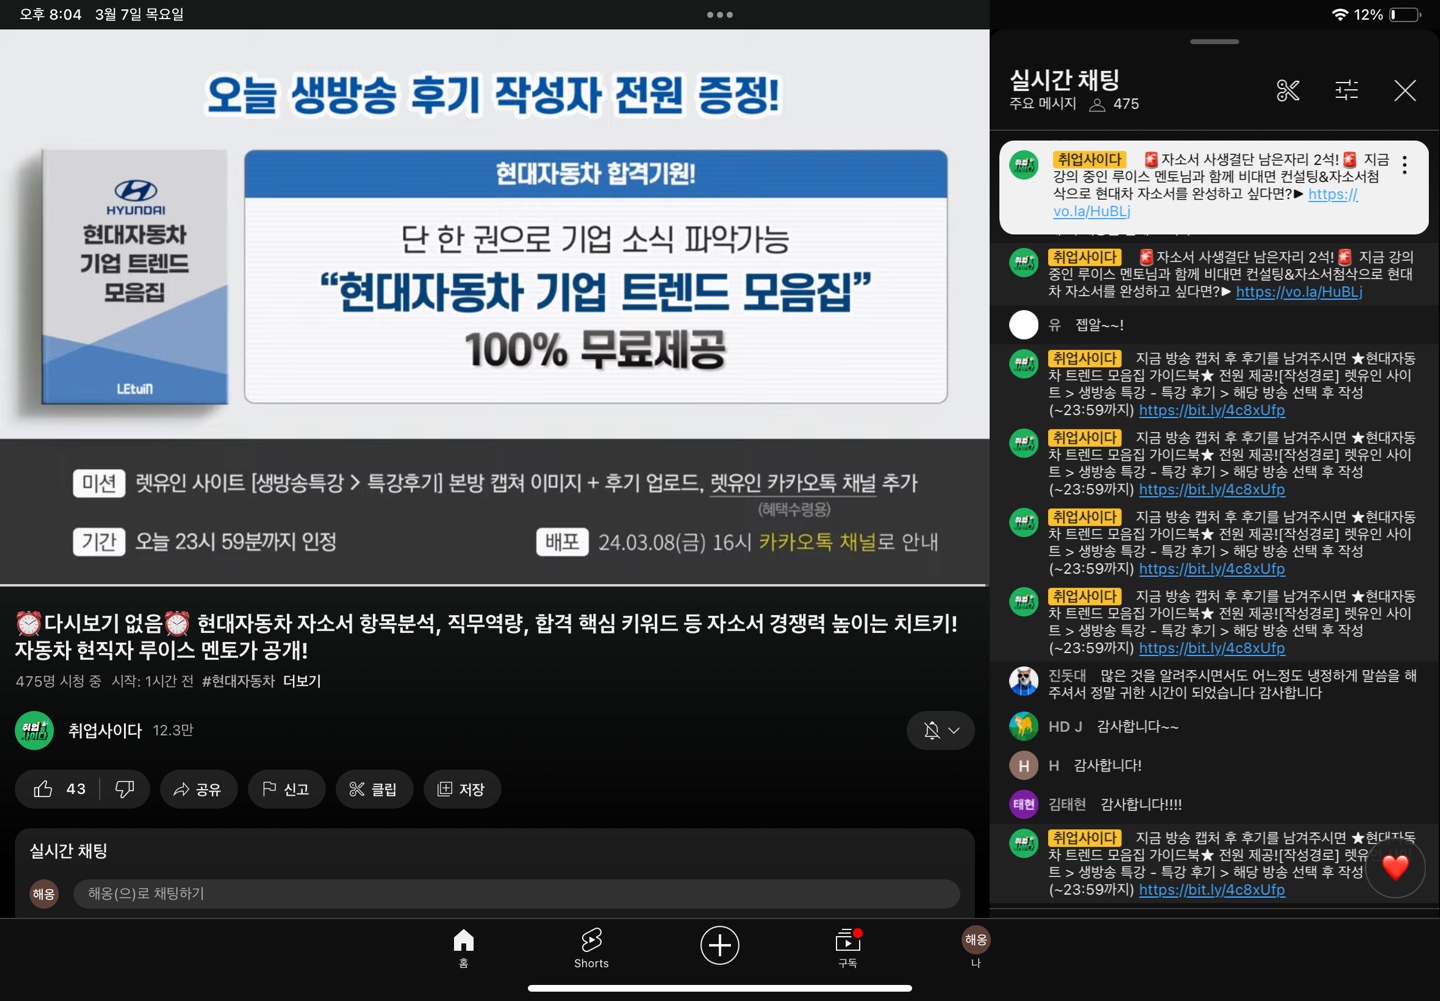
Task: Switch to the Shorts tab
Action: (x=591, y=947)
